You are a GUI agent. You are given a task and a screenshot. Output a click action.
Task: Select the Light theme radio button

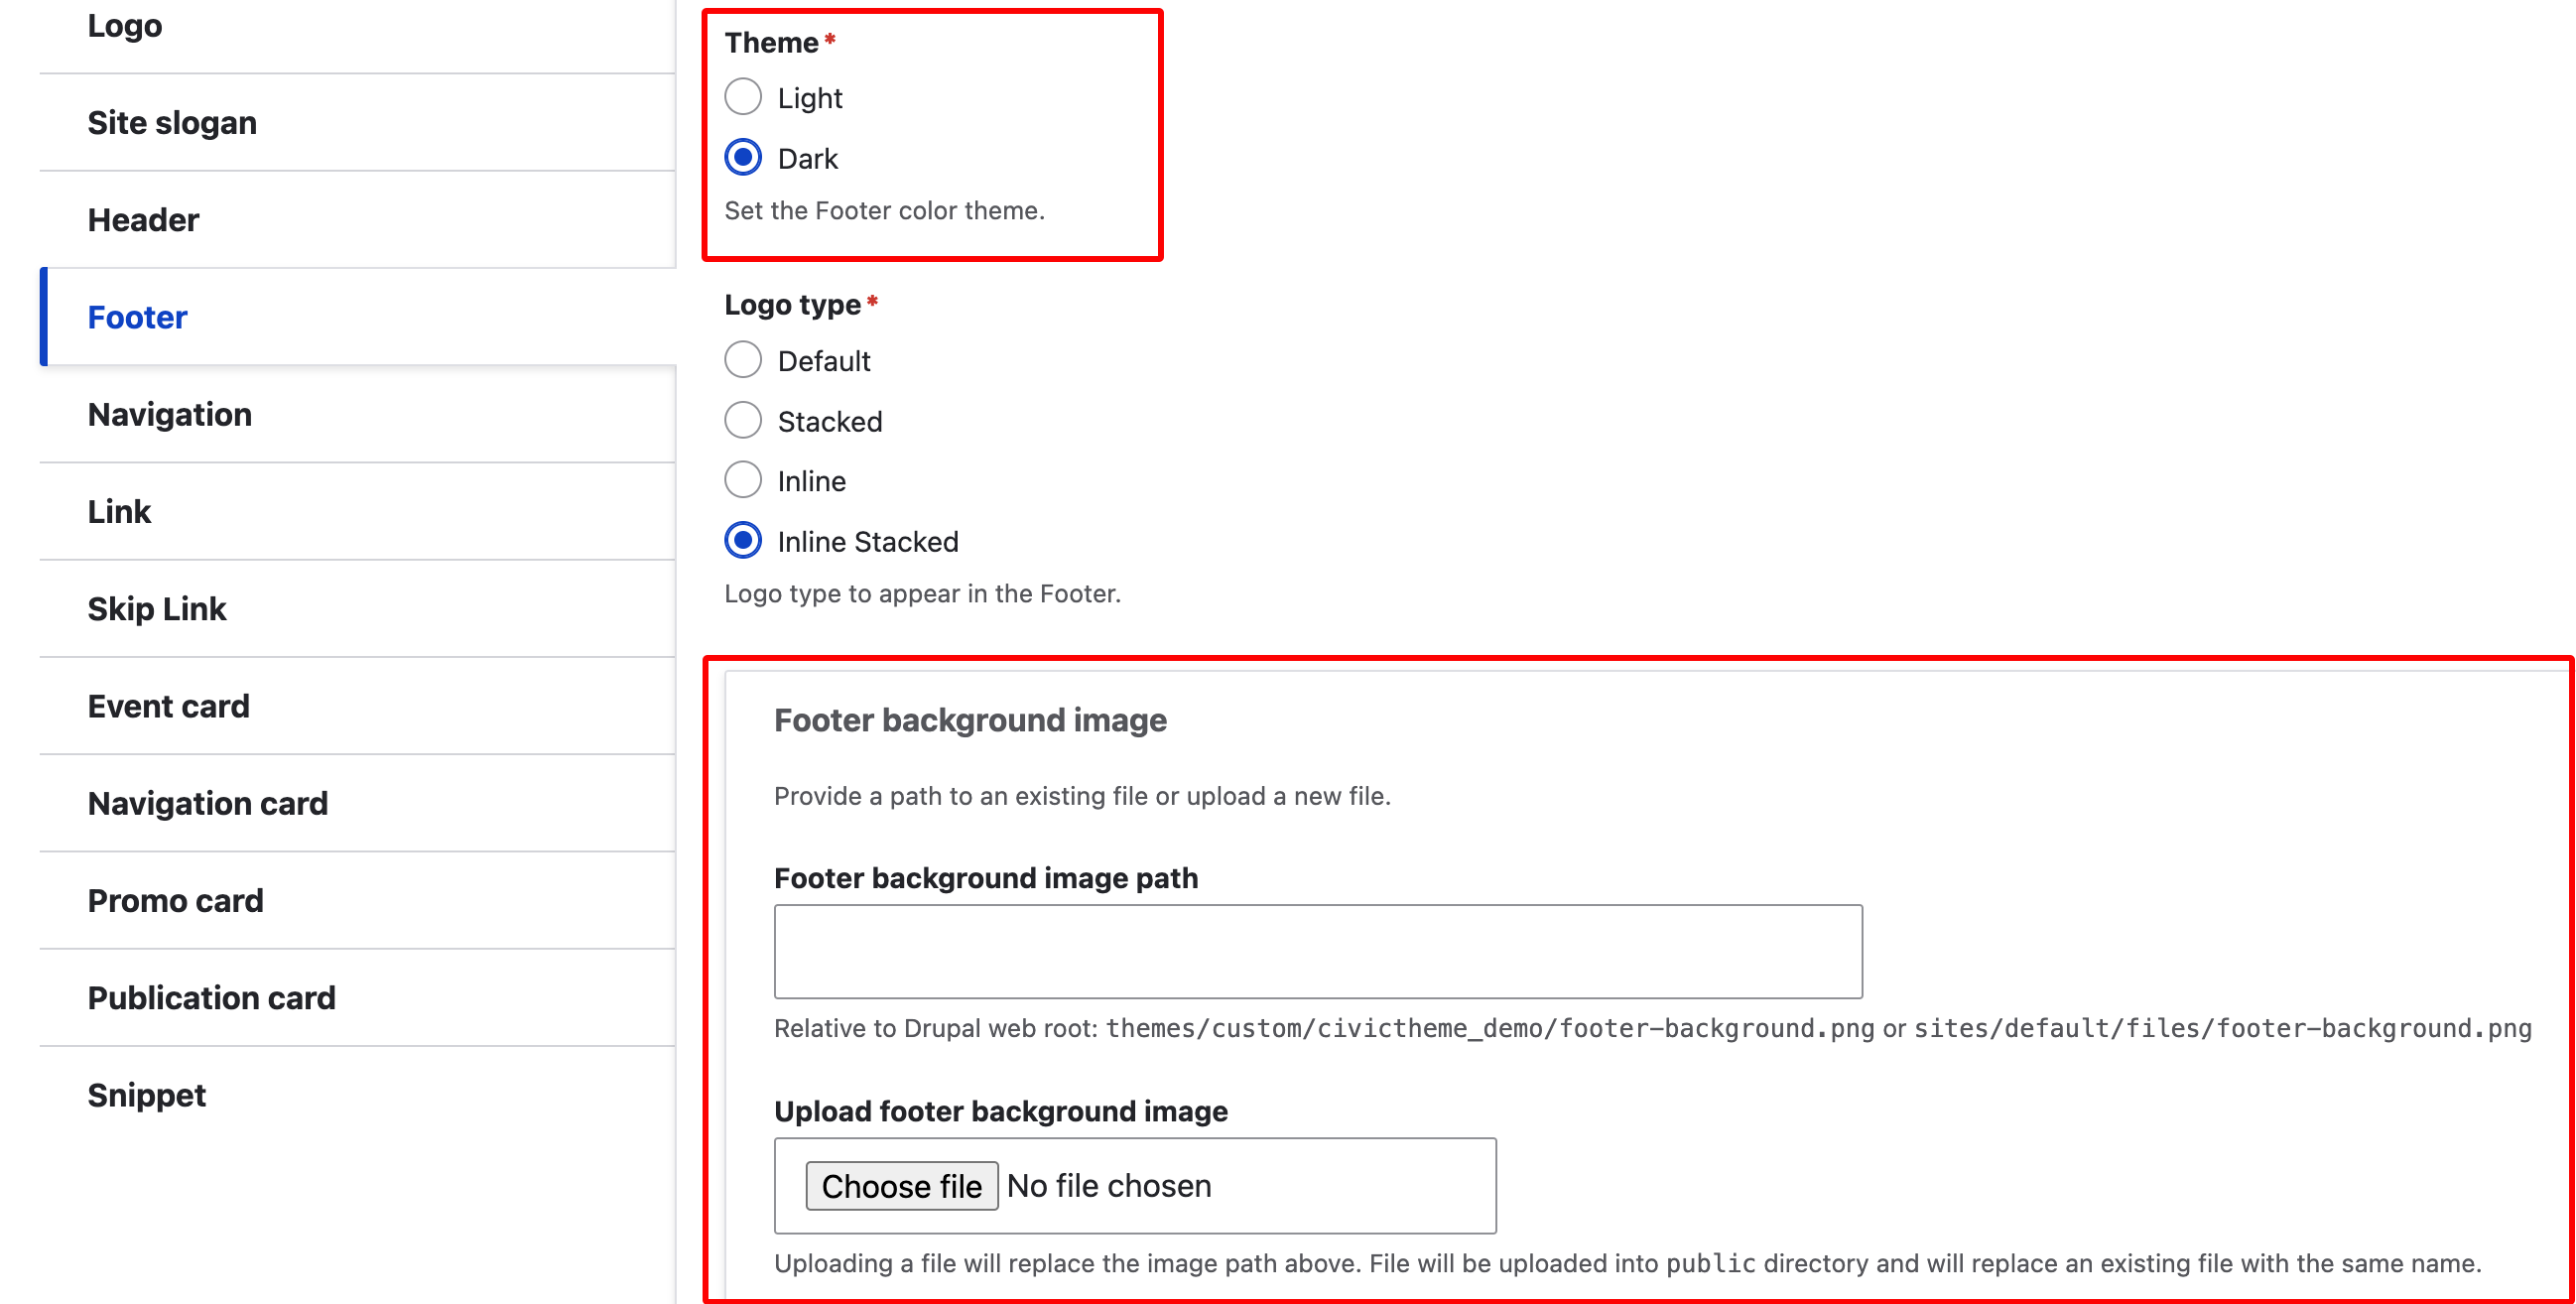tap(743, 98)
